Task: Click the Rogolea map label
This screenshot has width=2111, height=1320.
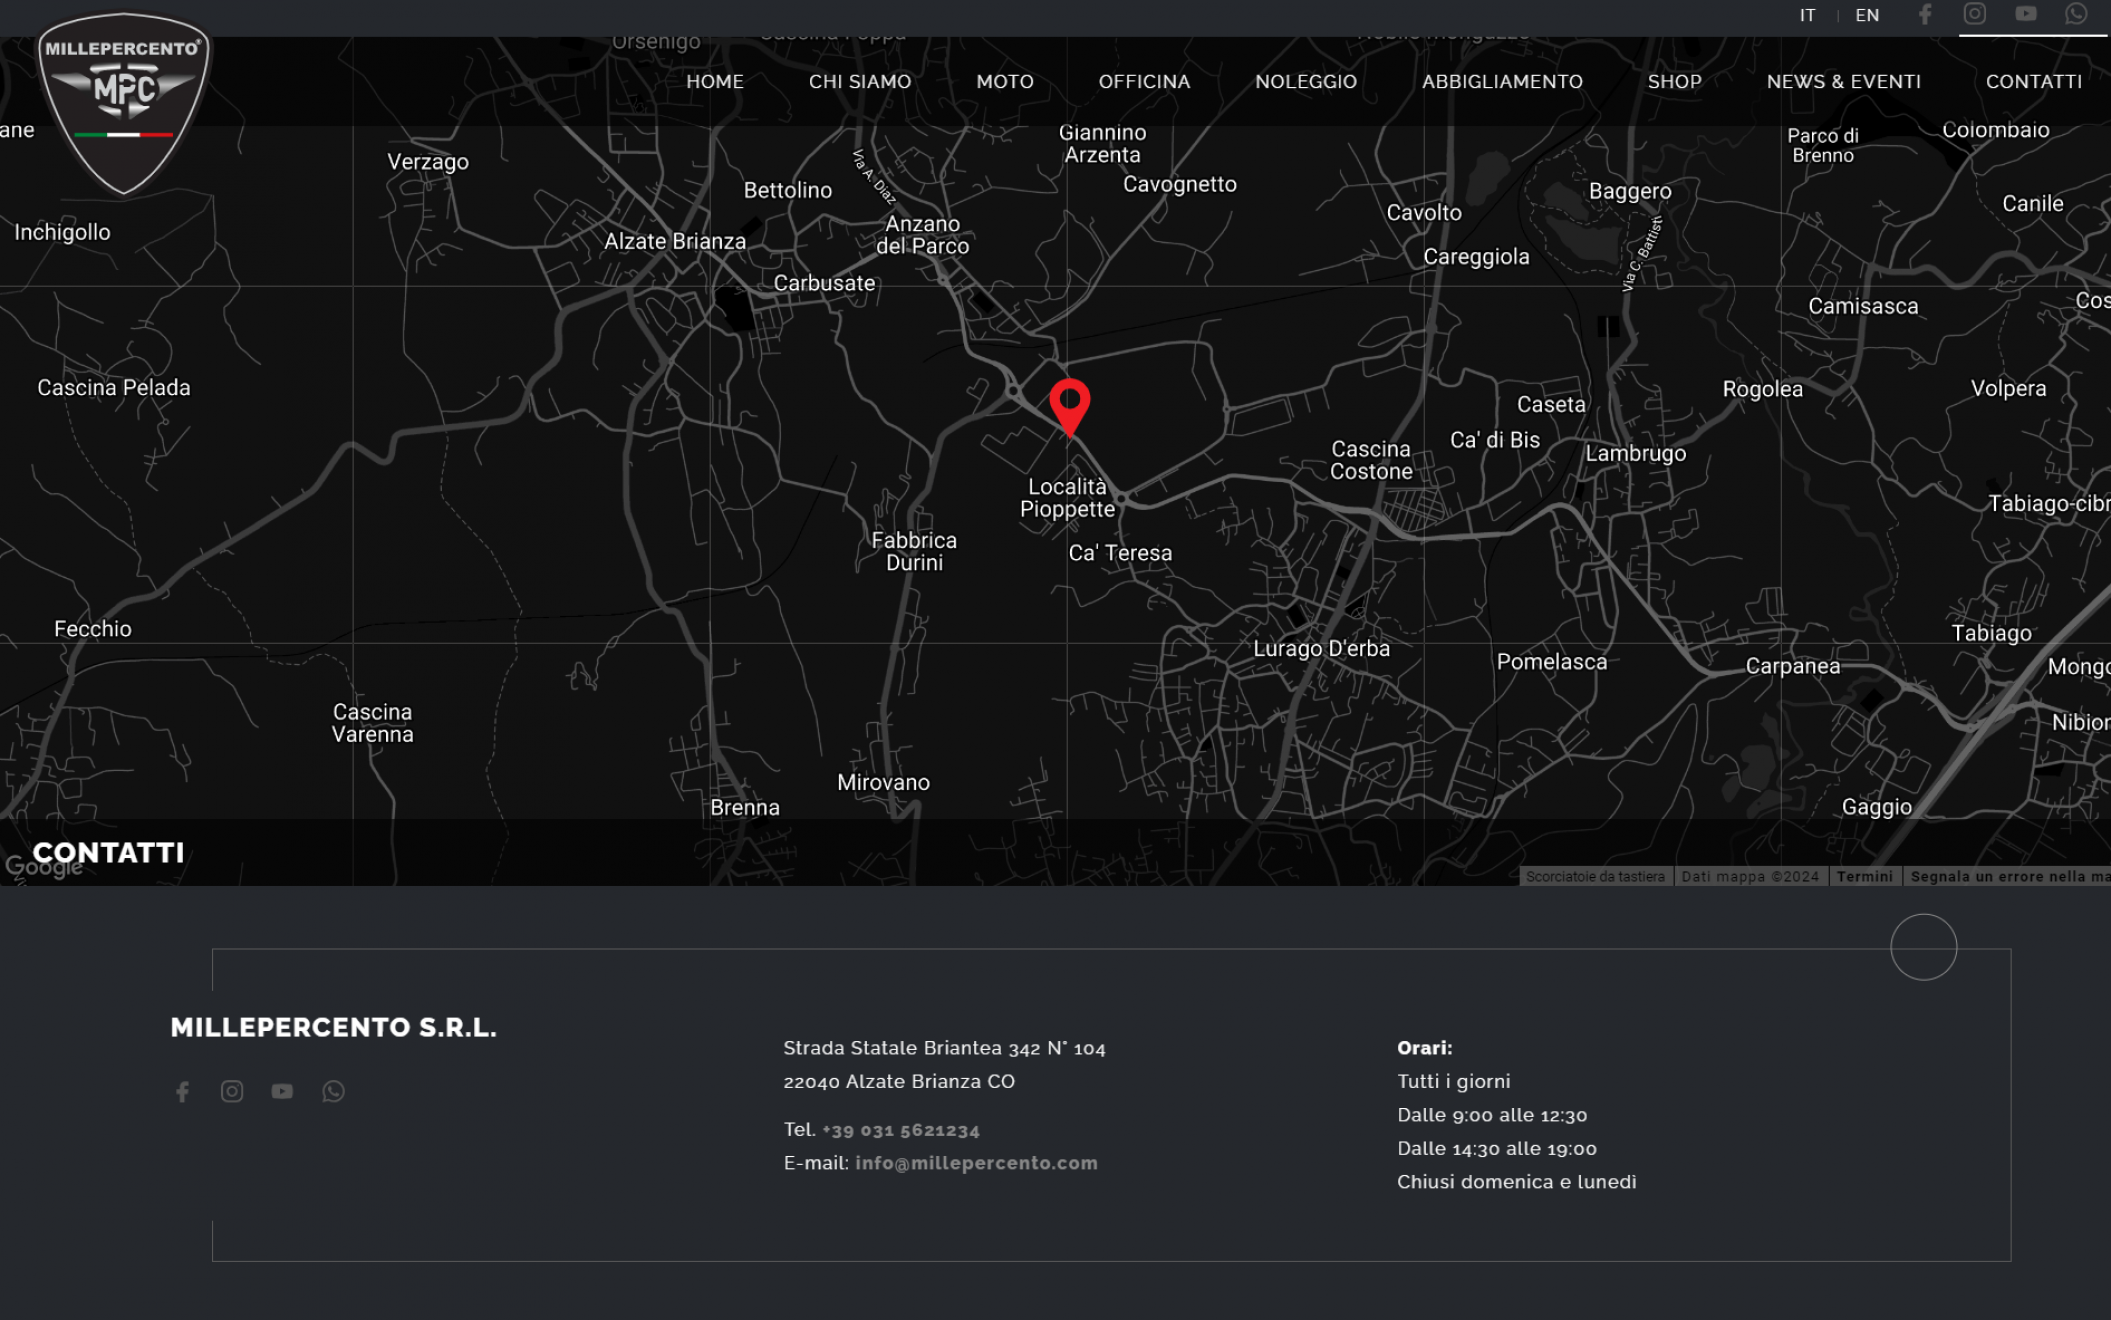Action: 1762,390
